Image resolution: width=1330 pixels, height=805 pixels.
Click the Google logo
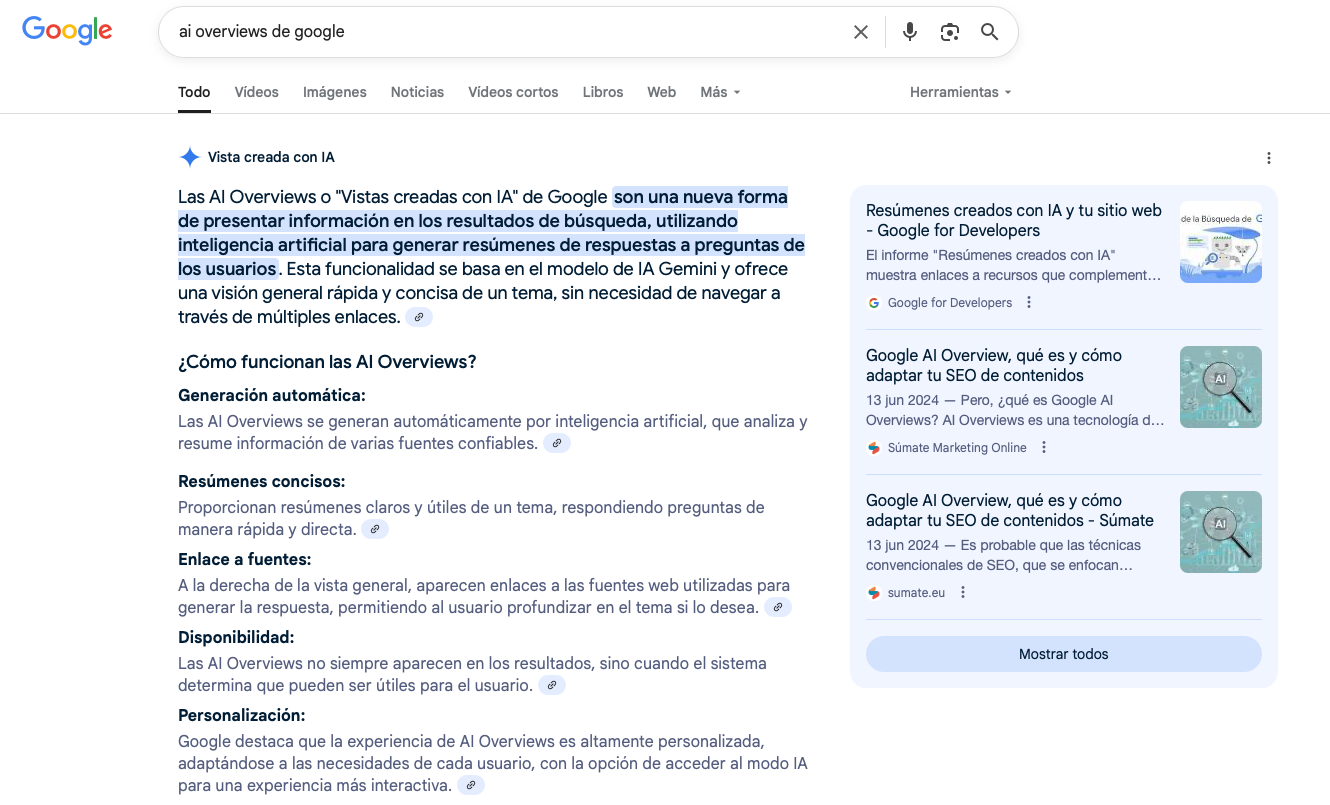(x=67, y=31)
